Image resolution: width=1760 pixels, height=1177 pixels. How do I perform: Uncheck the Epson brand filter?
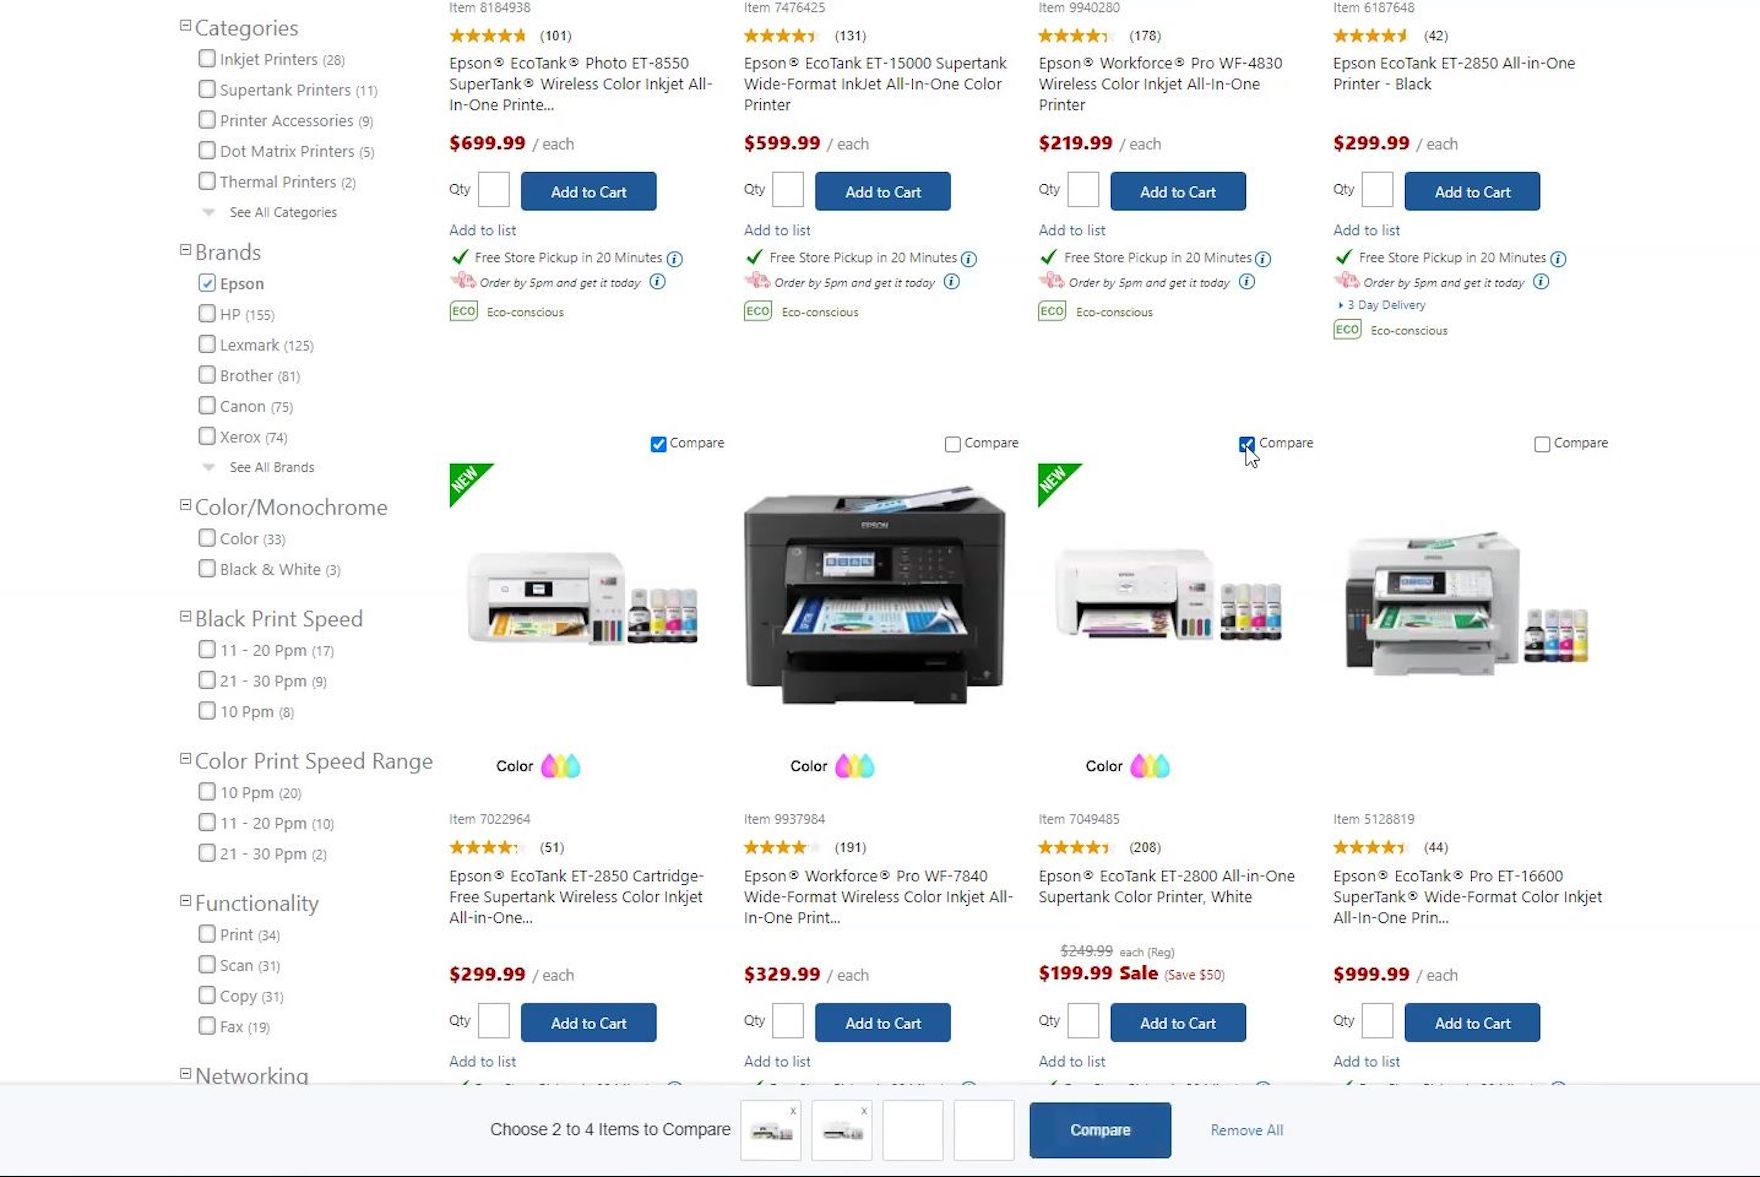(x=207, y=283)
